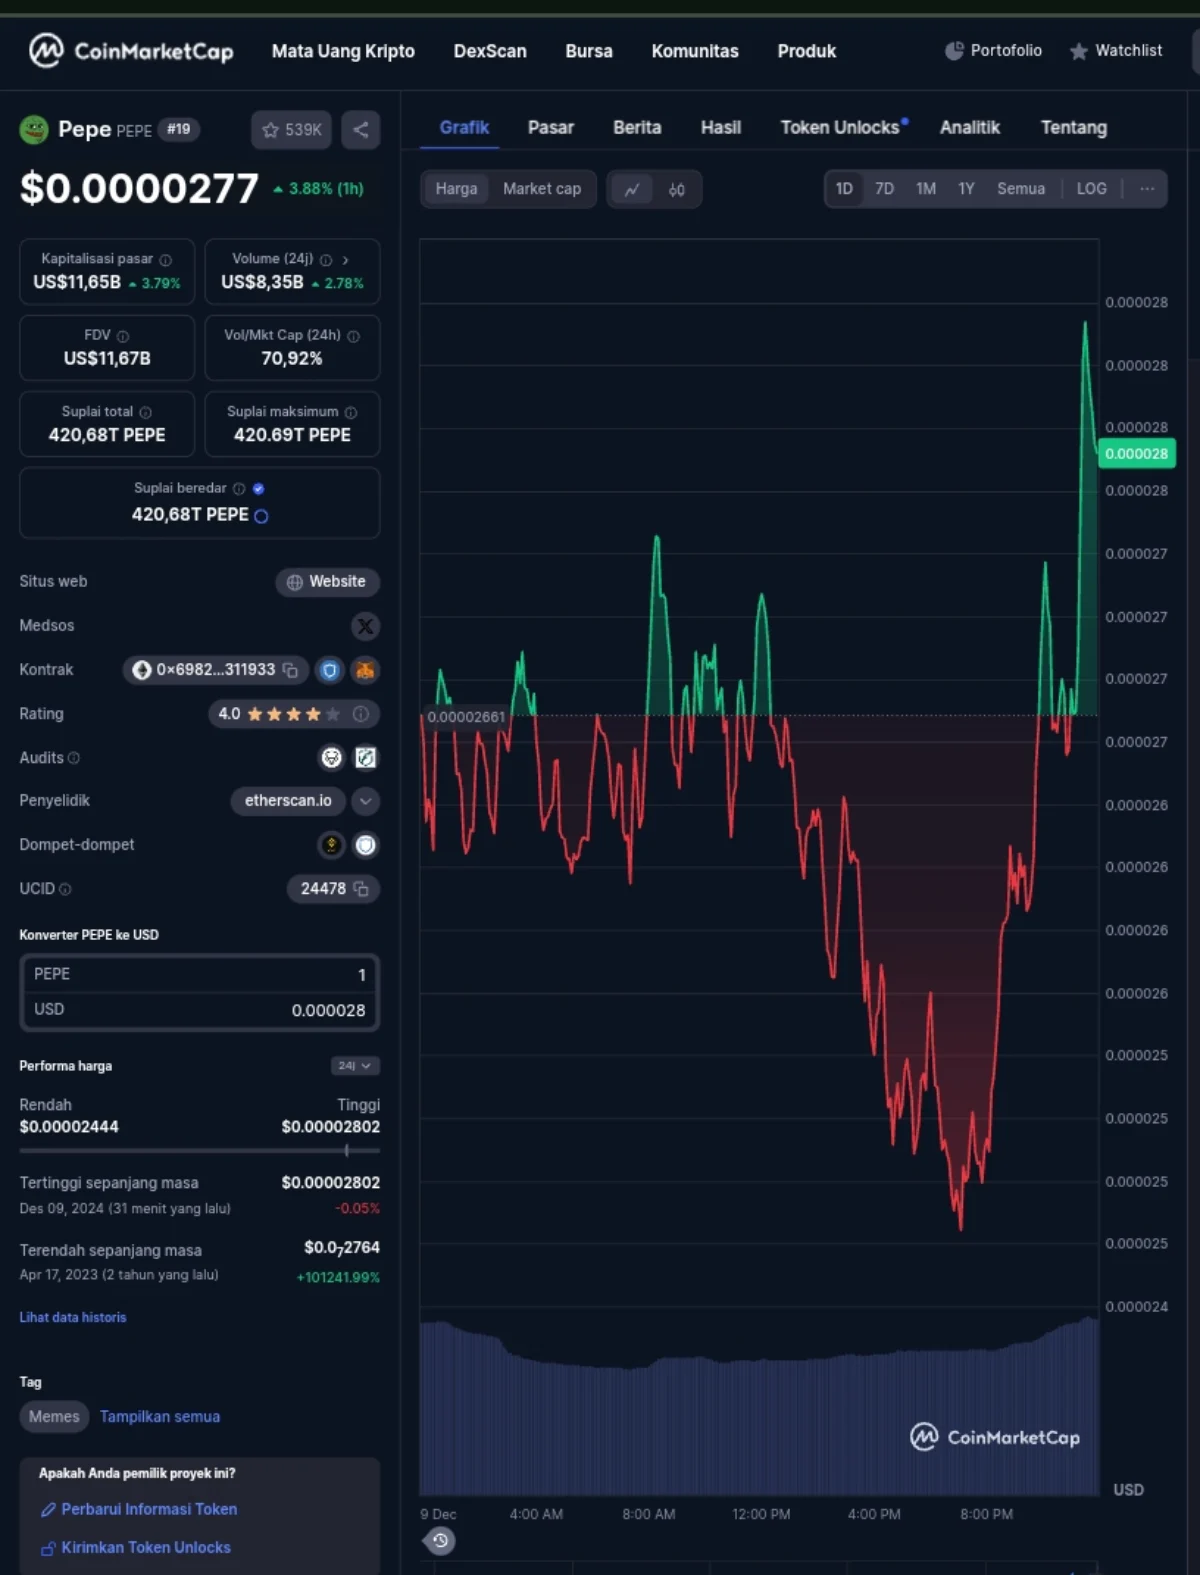Switch the chart to the candlestick view
The width and height of the screenshot is (1200, 1575).
677,189
